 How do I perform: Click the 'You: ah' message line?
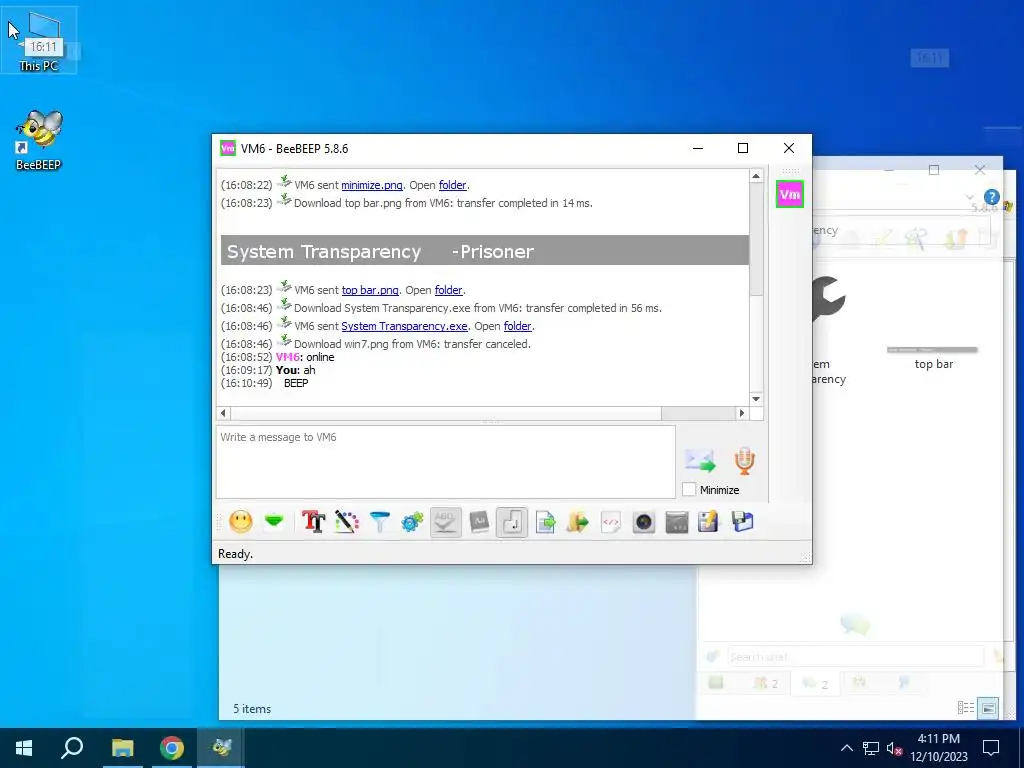pos(295,370)
